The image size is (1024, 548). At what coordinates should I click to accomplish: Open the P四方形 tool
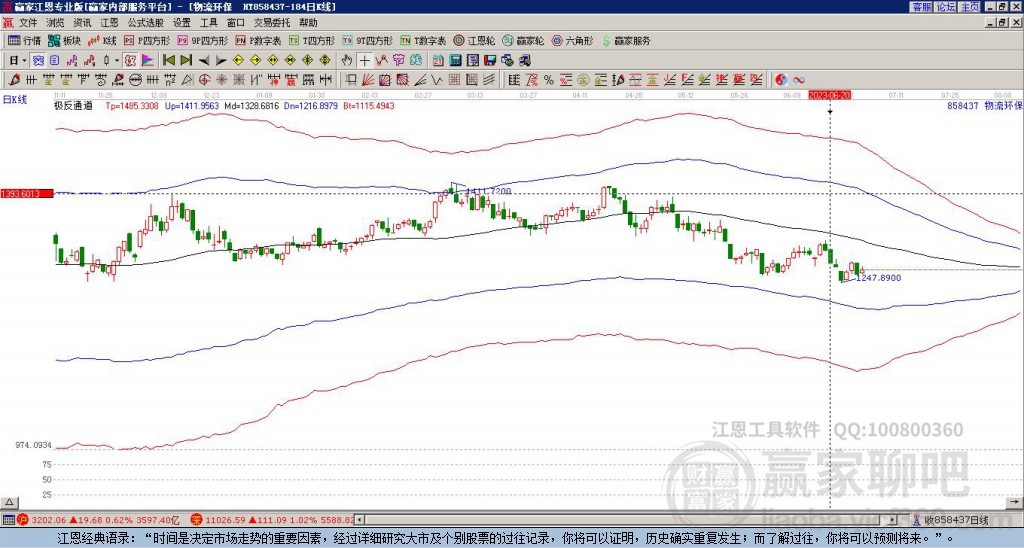coord(147,40)
